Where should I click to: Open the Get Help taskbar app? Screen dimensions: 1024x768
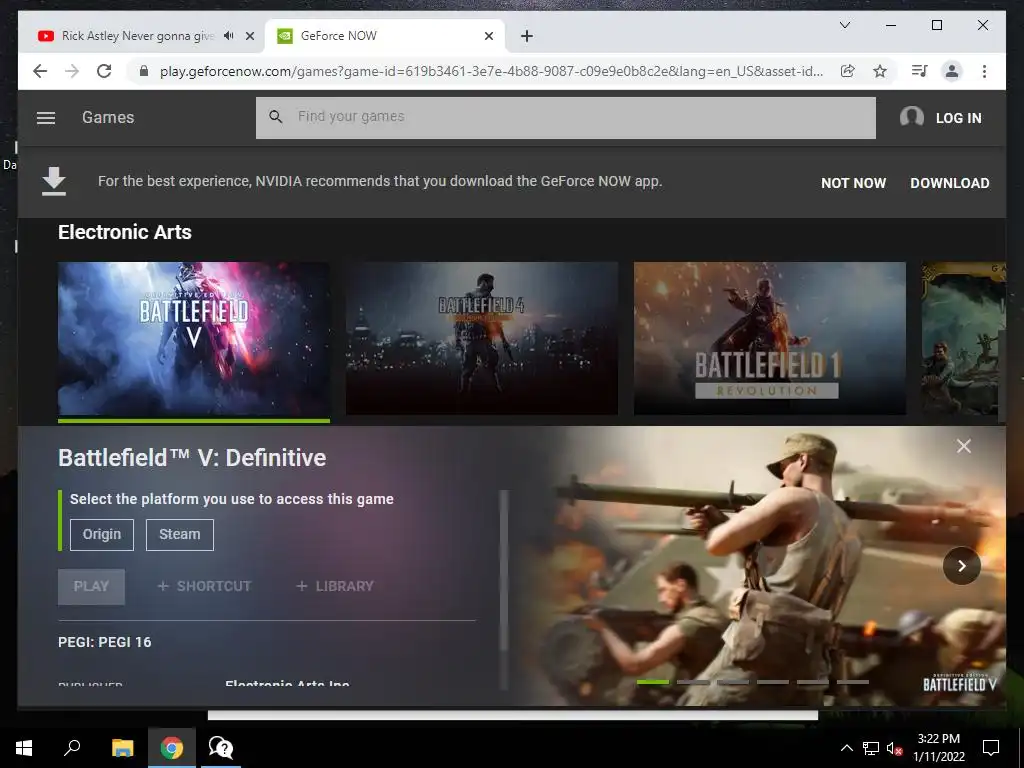[x=221, y=748]
